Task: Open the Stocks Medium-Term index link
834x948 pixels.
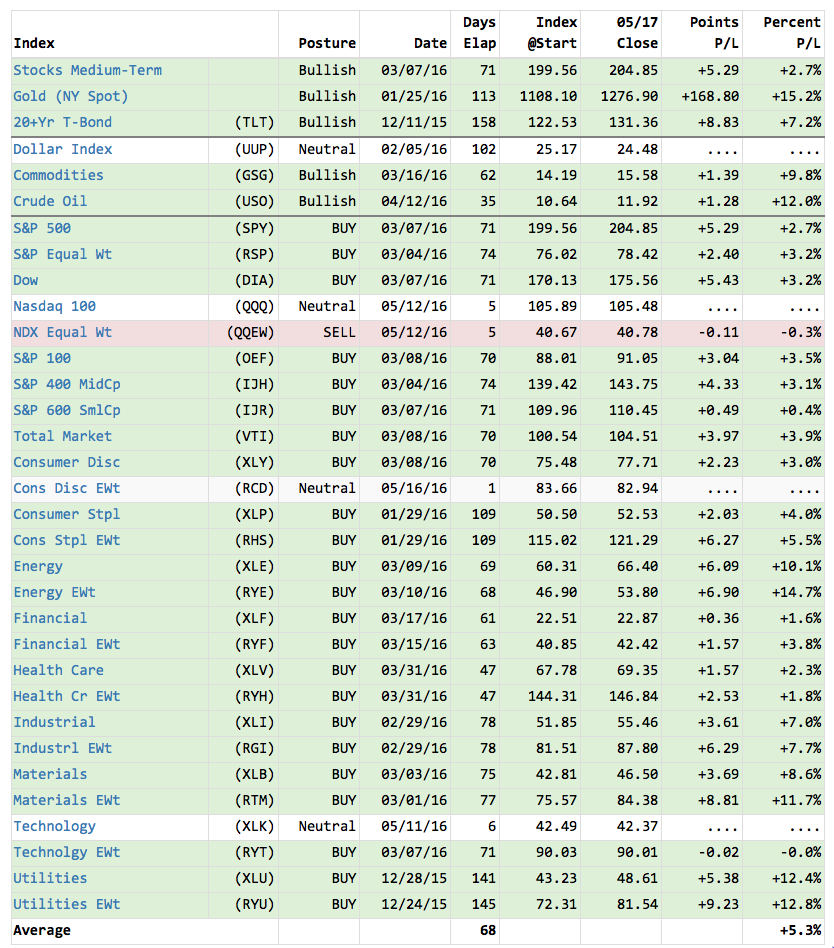Action: (x=87, y=70)
